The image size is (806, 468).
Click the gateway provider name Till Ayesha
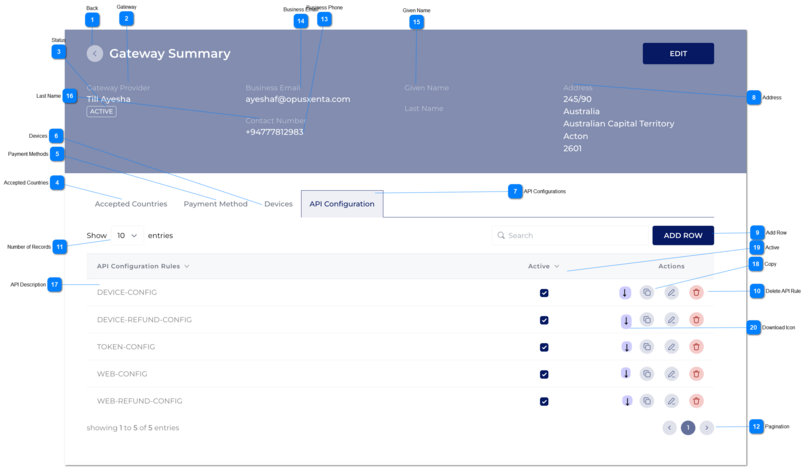108,99
